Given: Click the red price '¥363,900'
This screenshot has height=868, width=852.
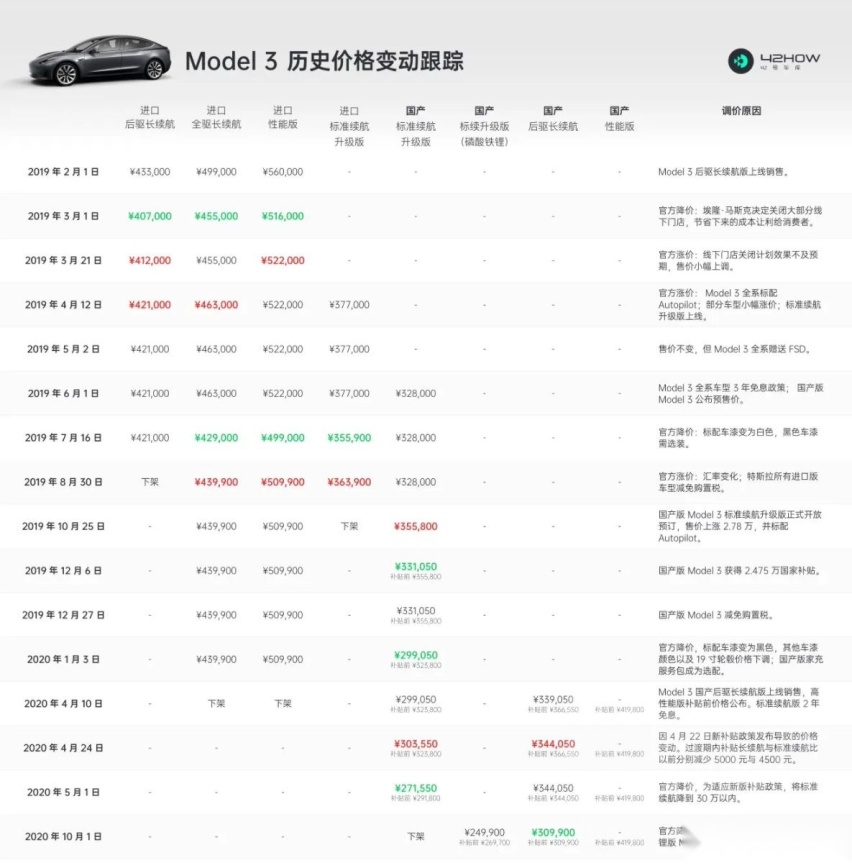Looking at the screenshot, I should (349, 482).
